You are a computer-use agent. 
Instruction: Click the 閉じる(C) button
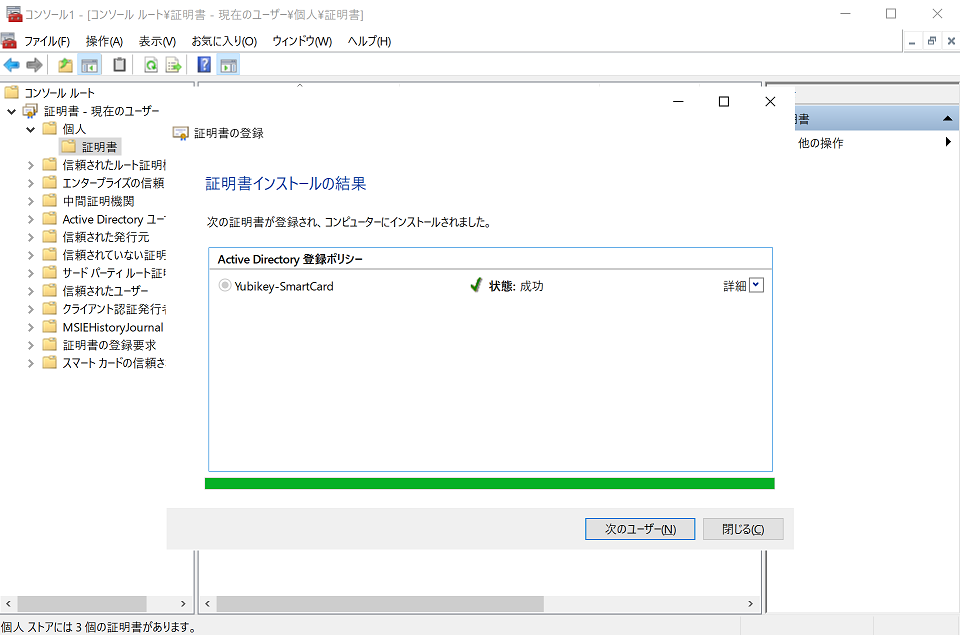[x=743, y=529]
